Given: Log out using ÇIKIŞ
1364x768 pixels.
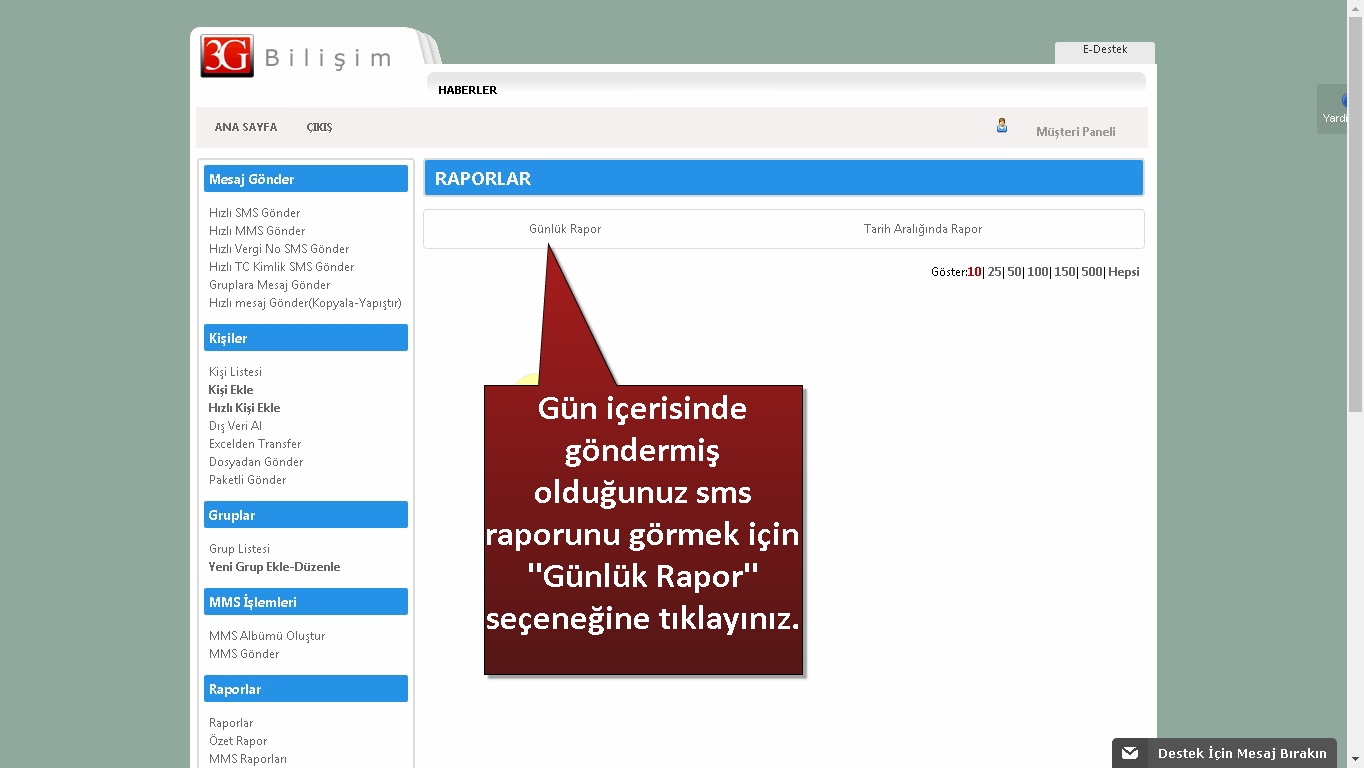Looking at the screenshot, I should (x=319, y=128).
